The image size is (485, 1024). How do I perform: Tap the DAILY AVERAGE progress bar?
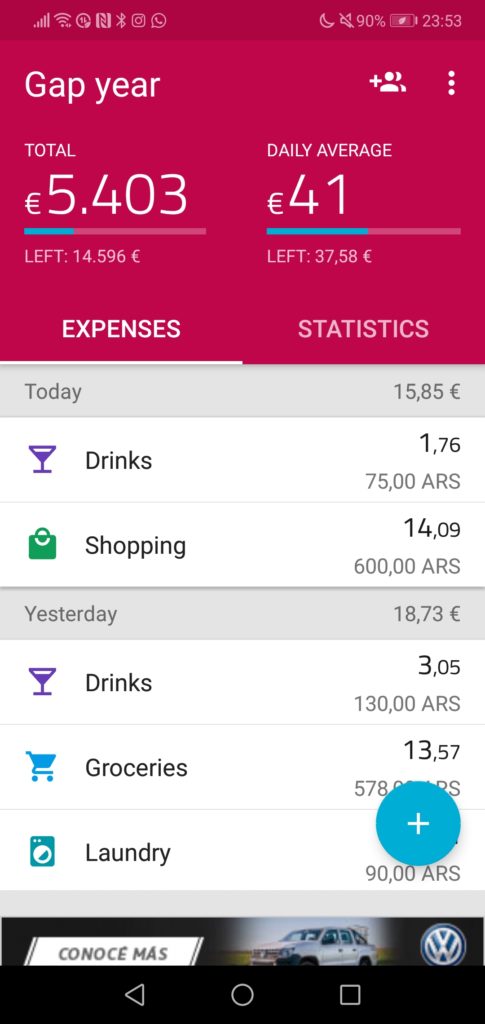point(364,231)
